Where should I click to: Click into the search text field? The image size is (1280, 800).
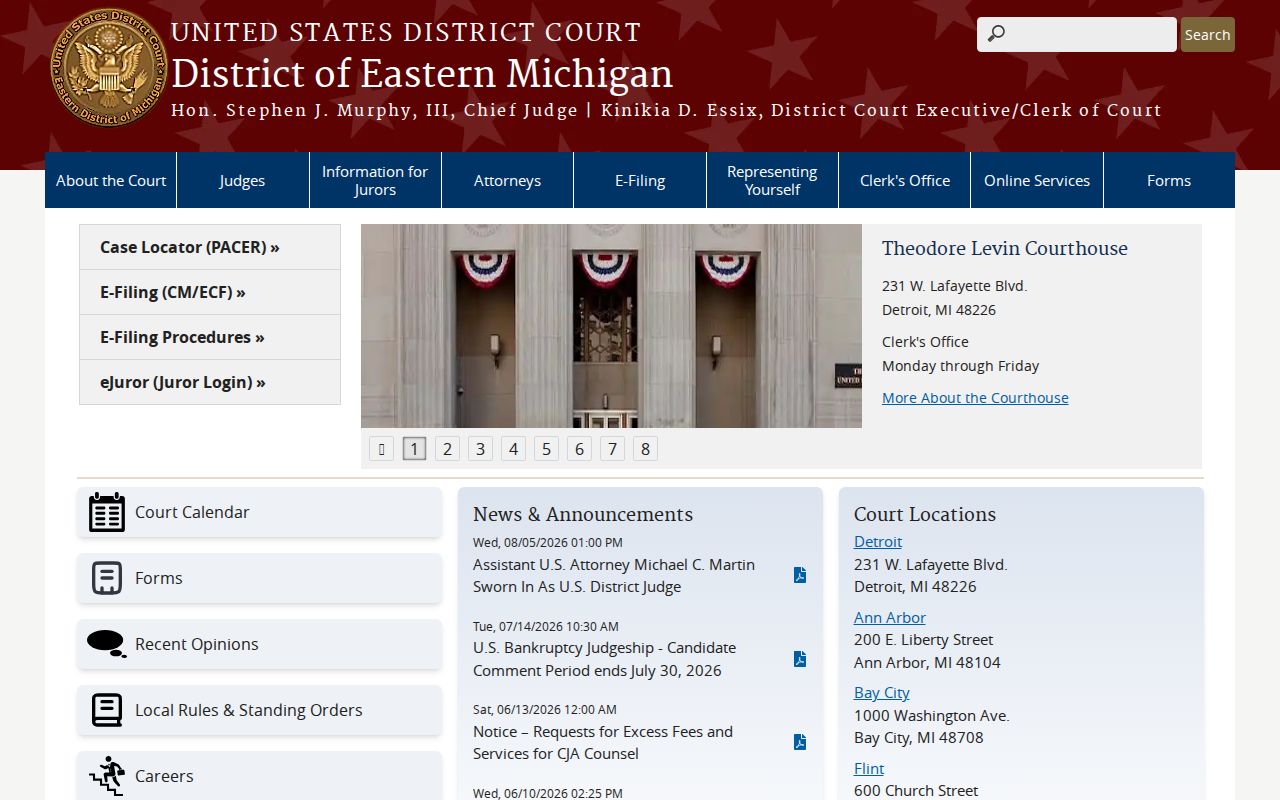point(1076,34)
